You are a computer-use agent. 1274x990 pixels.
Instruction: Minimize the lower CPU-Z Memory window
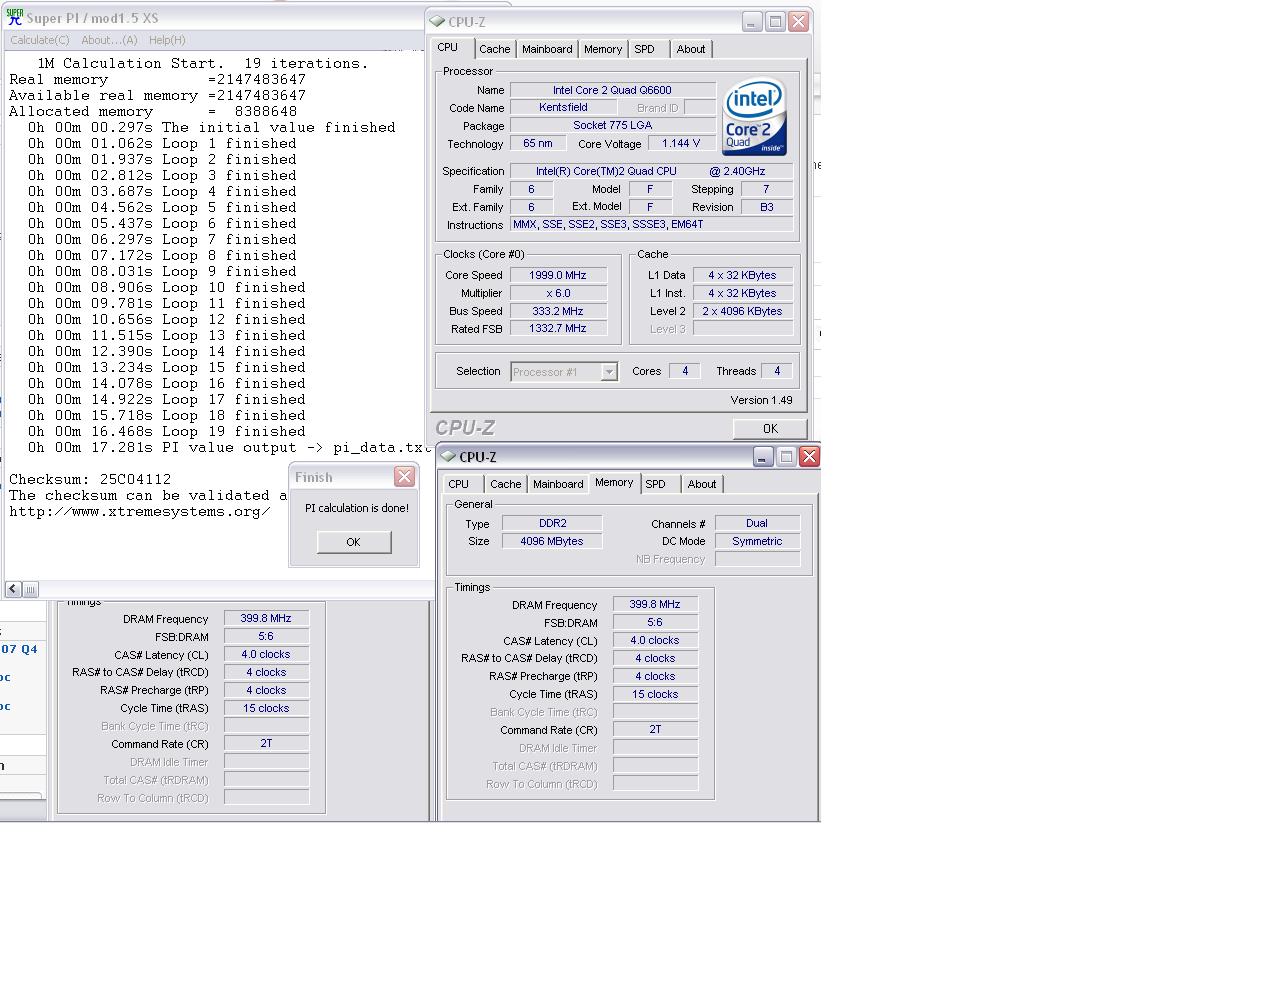click(x=763, y=456)
